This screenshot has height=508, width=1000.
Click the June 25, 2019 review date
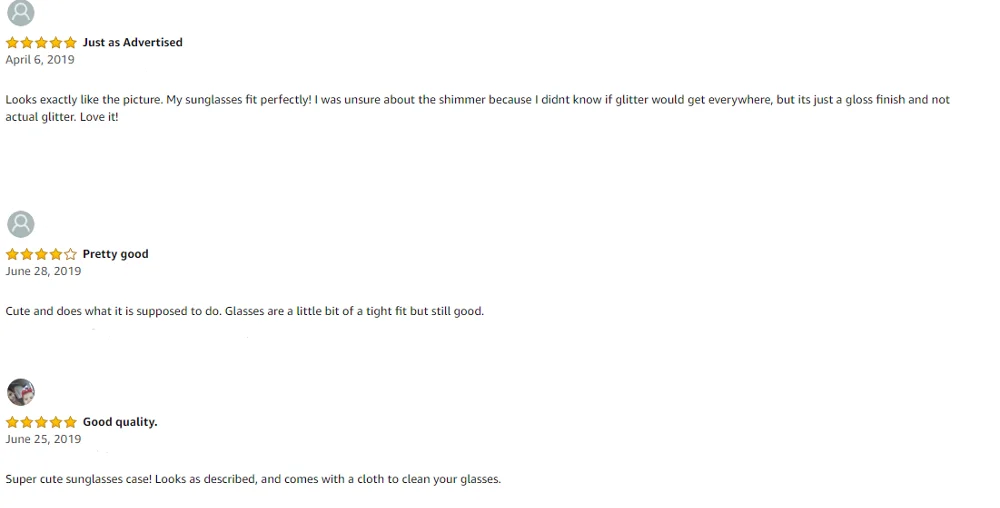pyautogui.click(x=43, y=439)
